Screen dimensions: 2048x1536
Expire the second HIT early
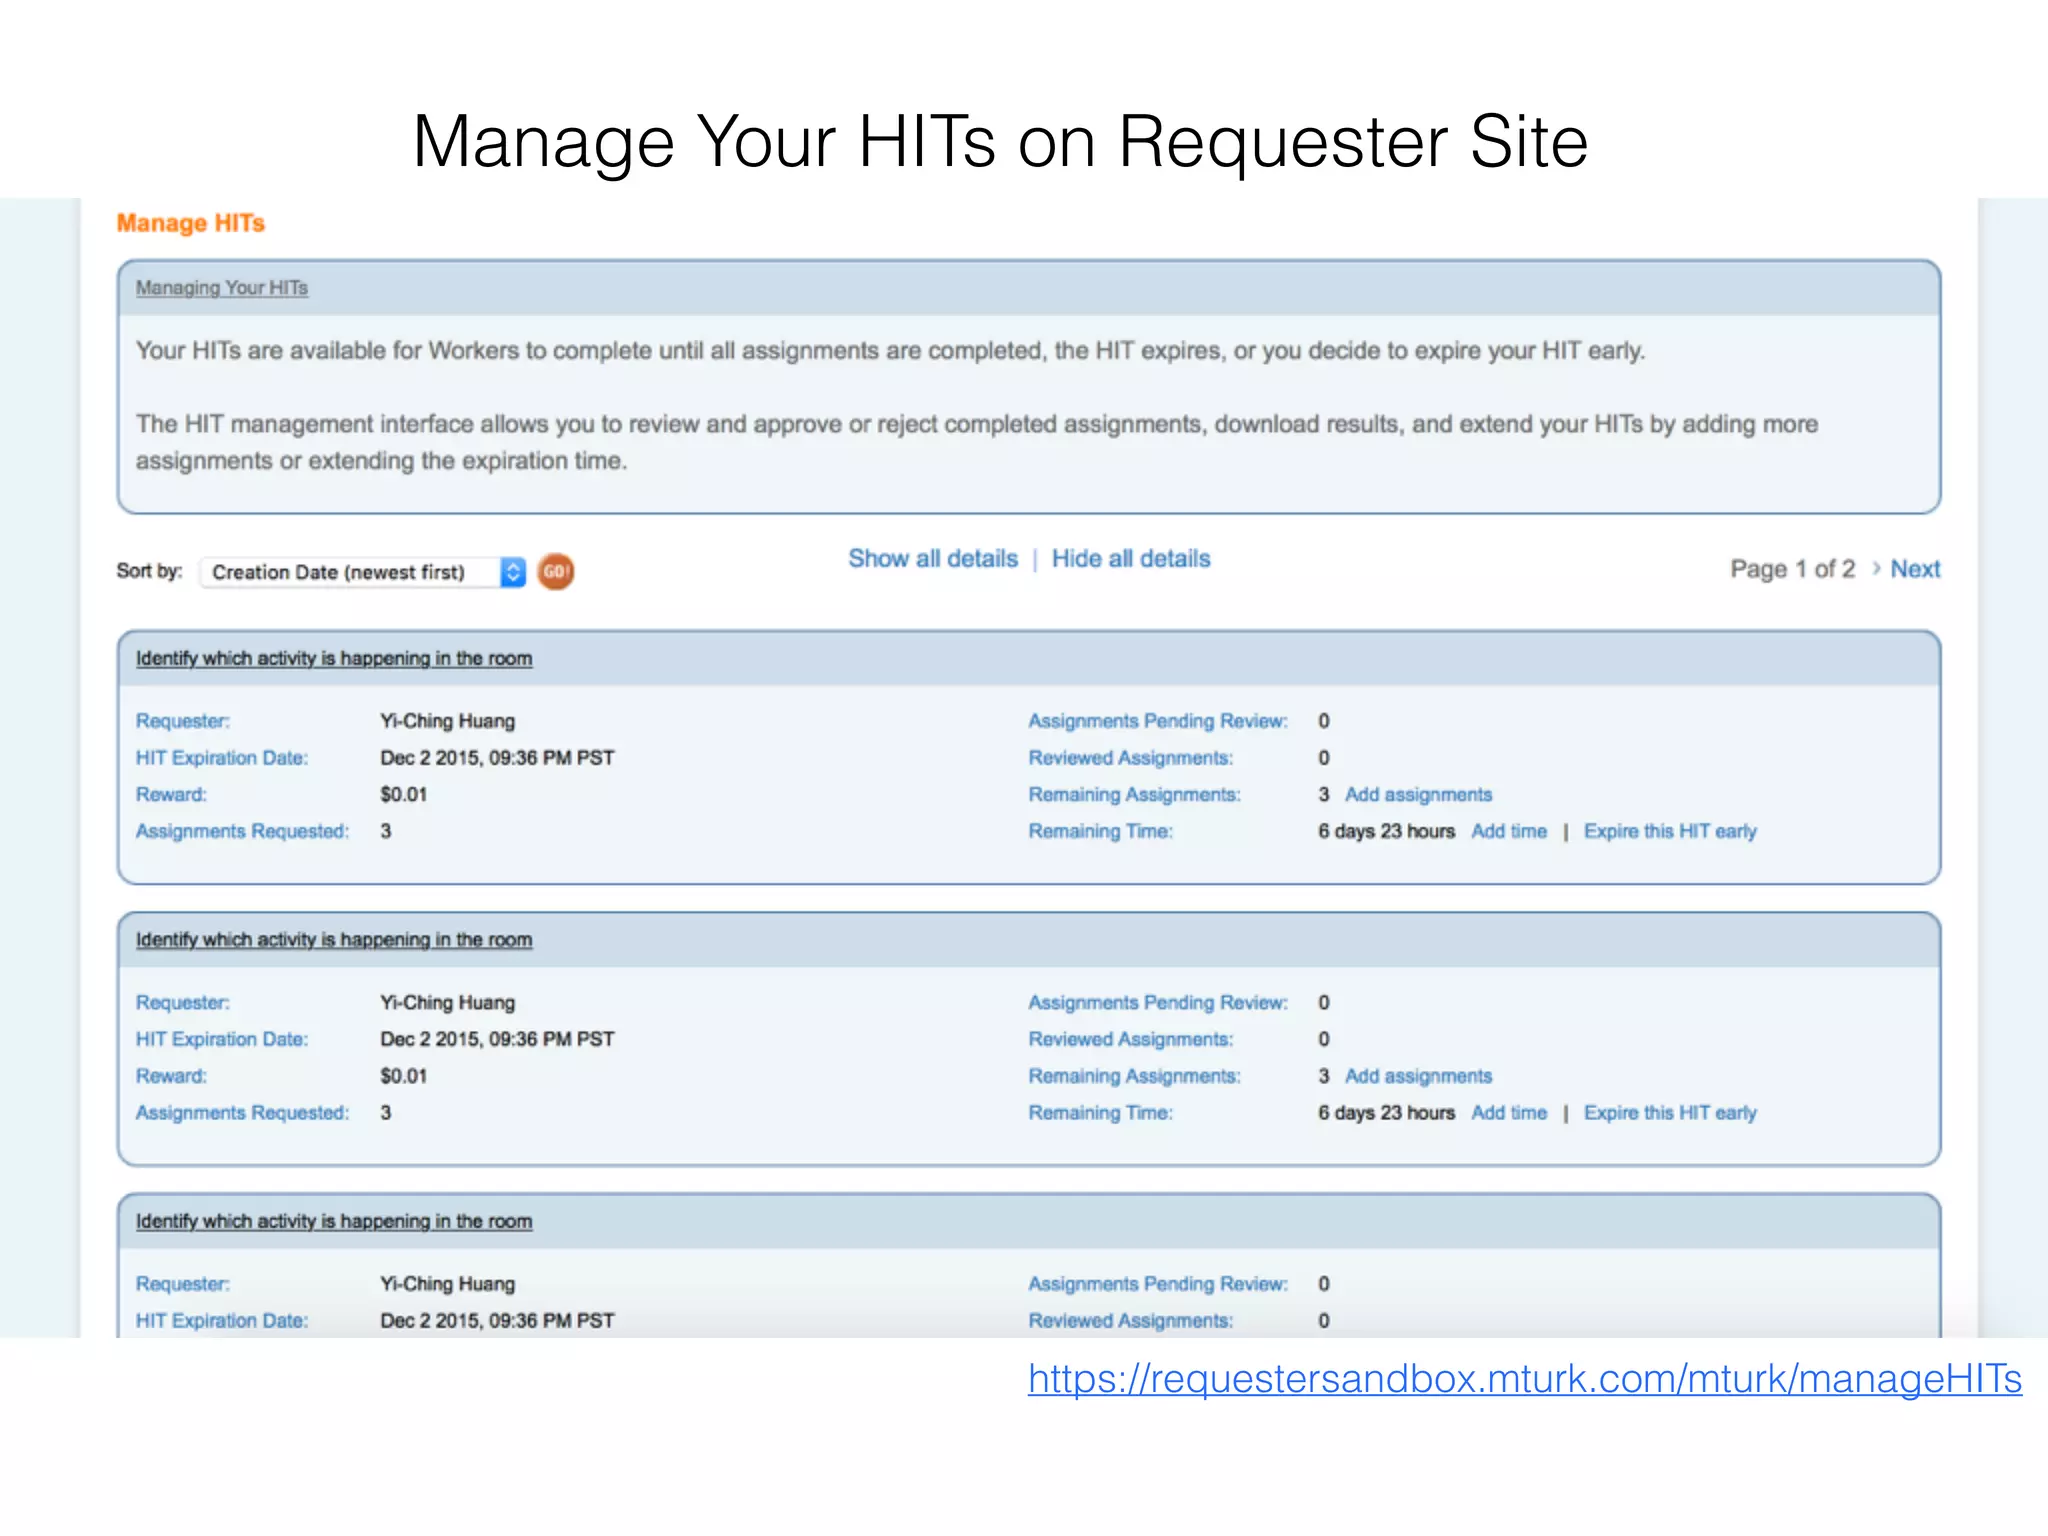click(x=1670, y=1113)
